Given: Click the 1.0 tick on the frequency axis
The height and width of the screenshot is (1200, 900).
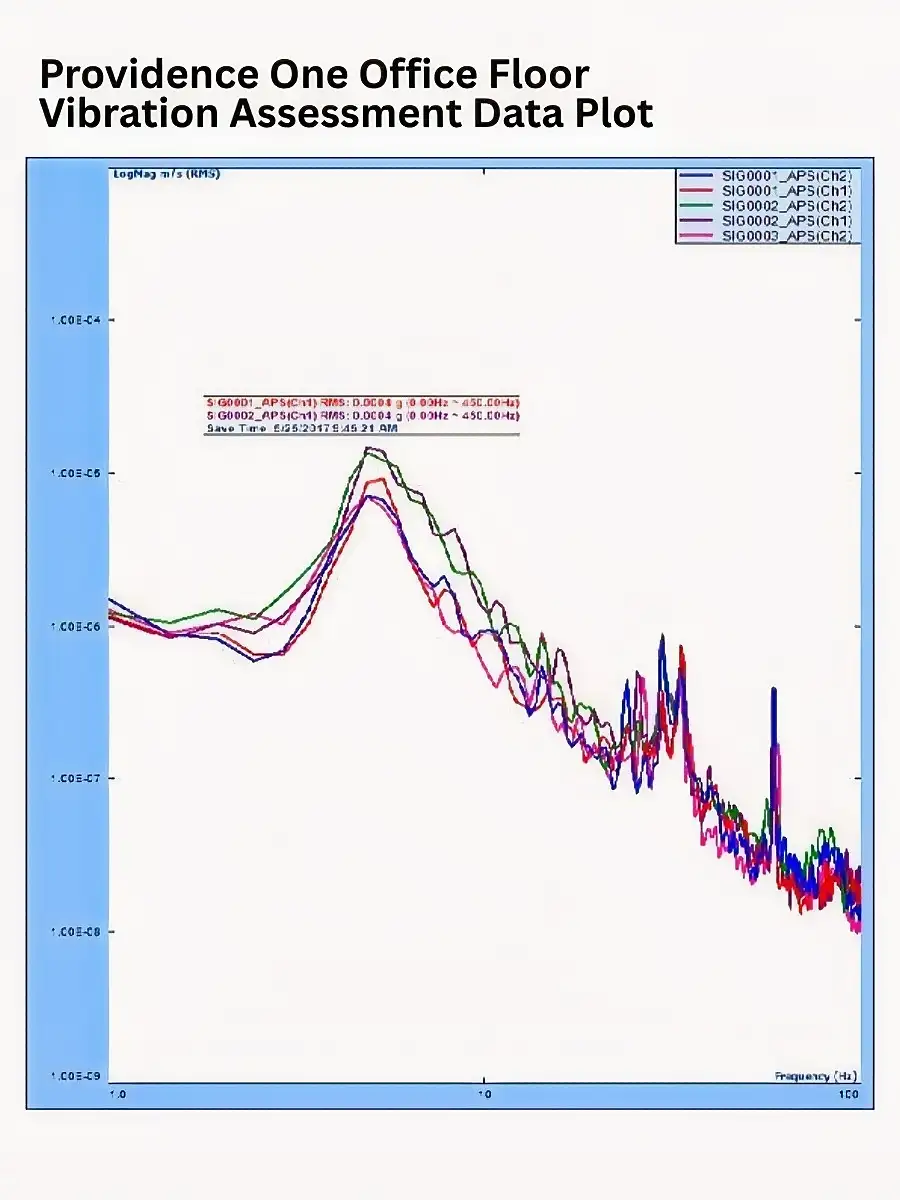Looking at the screenshot, I should tap(117, 1094).
